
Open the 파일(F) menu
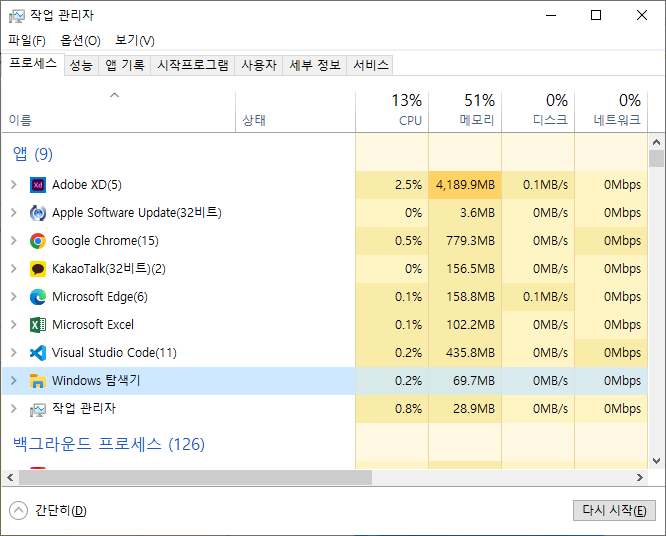(27, 40)
